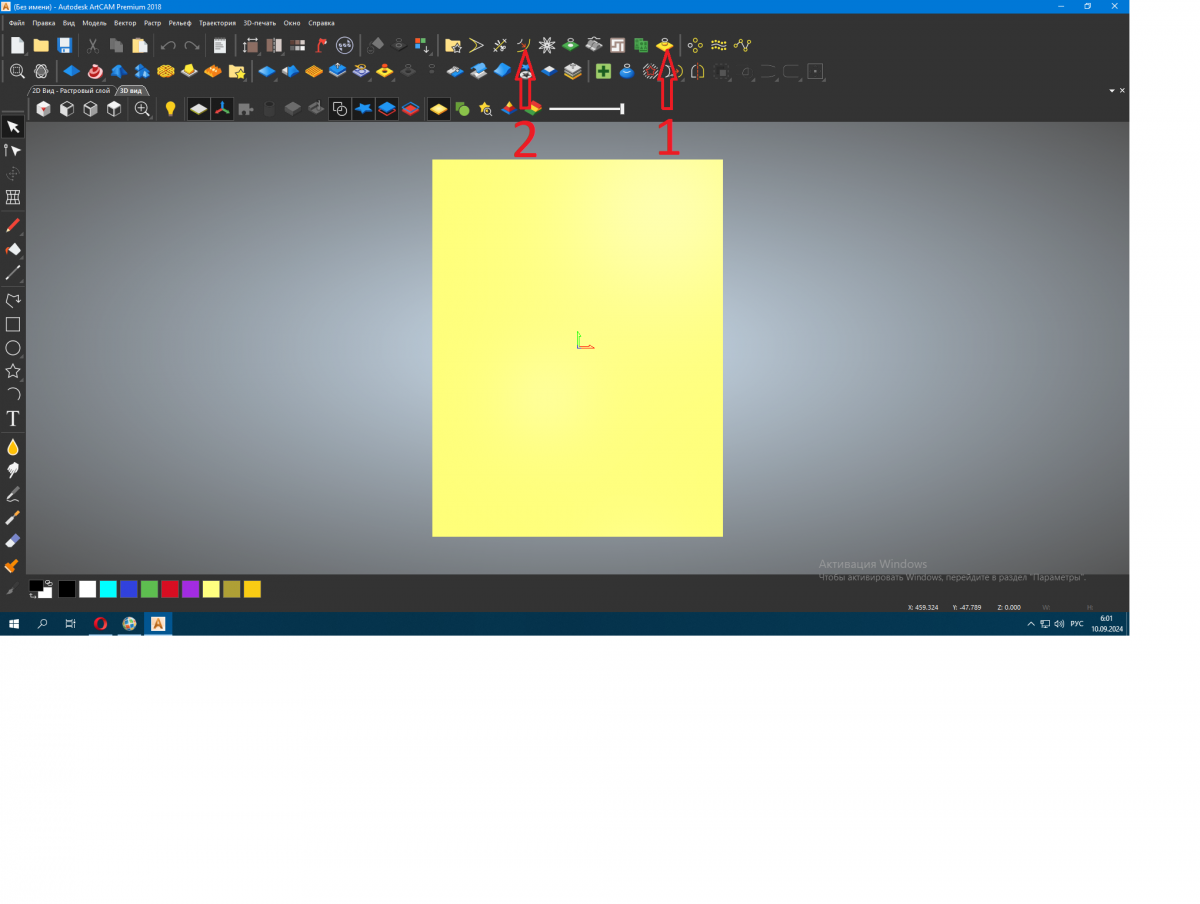Viewport: 1200px width, 904px height.
Task: Select the polyline vector tool
Action: (13, 300)
